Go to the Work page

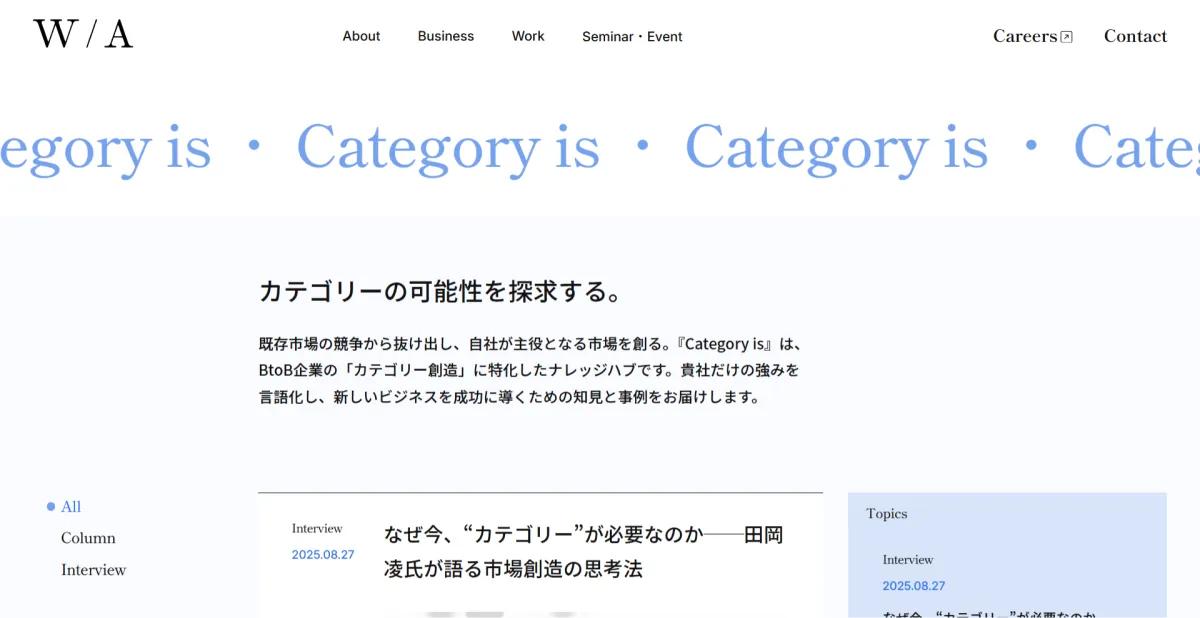(x=528, y=36)
